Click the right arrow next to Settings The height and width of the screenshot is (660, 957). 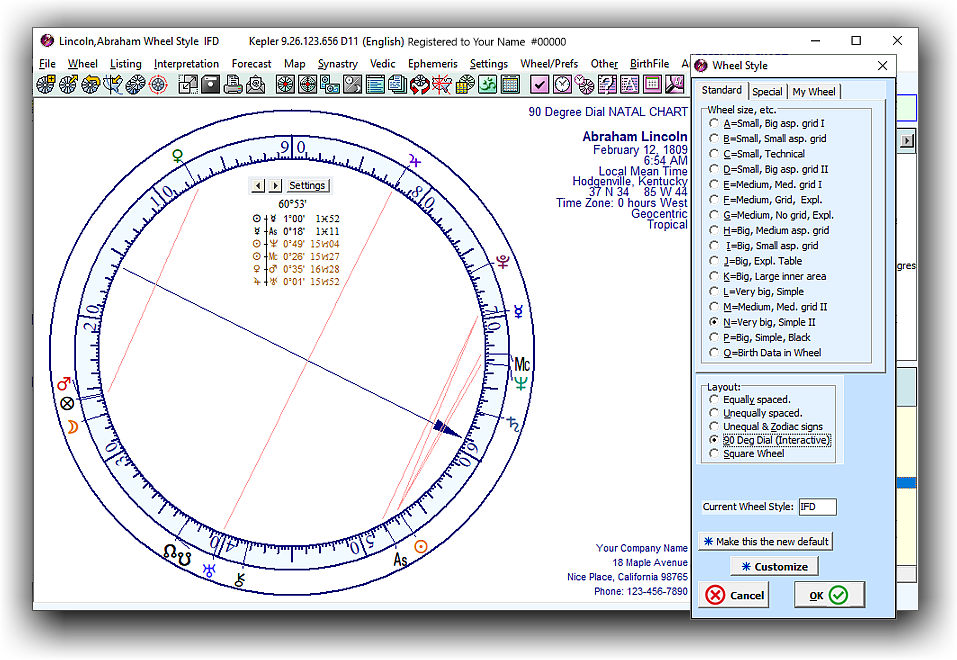pos(275,186)
